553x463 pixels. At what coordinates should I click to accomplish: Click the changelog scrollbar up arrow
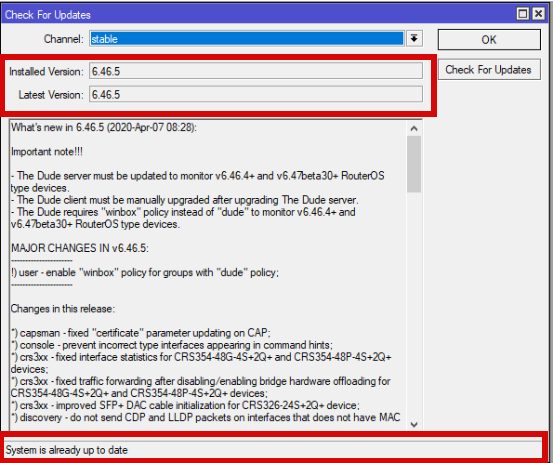414,128
